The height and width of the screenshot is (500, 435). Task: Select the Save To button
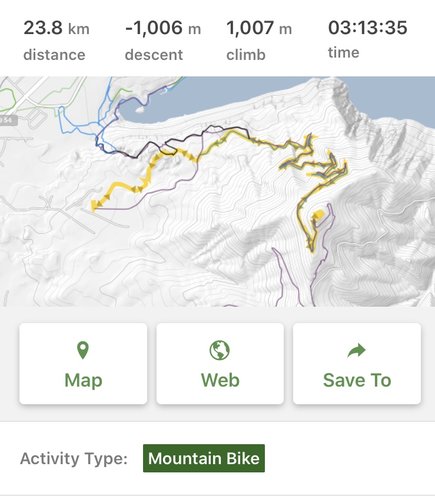pyautogui.click(x=357, y=364)
